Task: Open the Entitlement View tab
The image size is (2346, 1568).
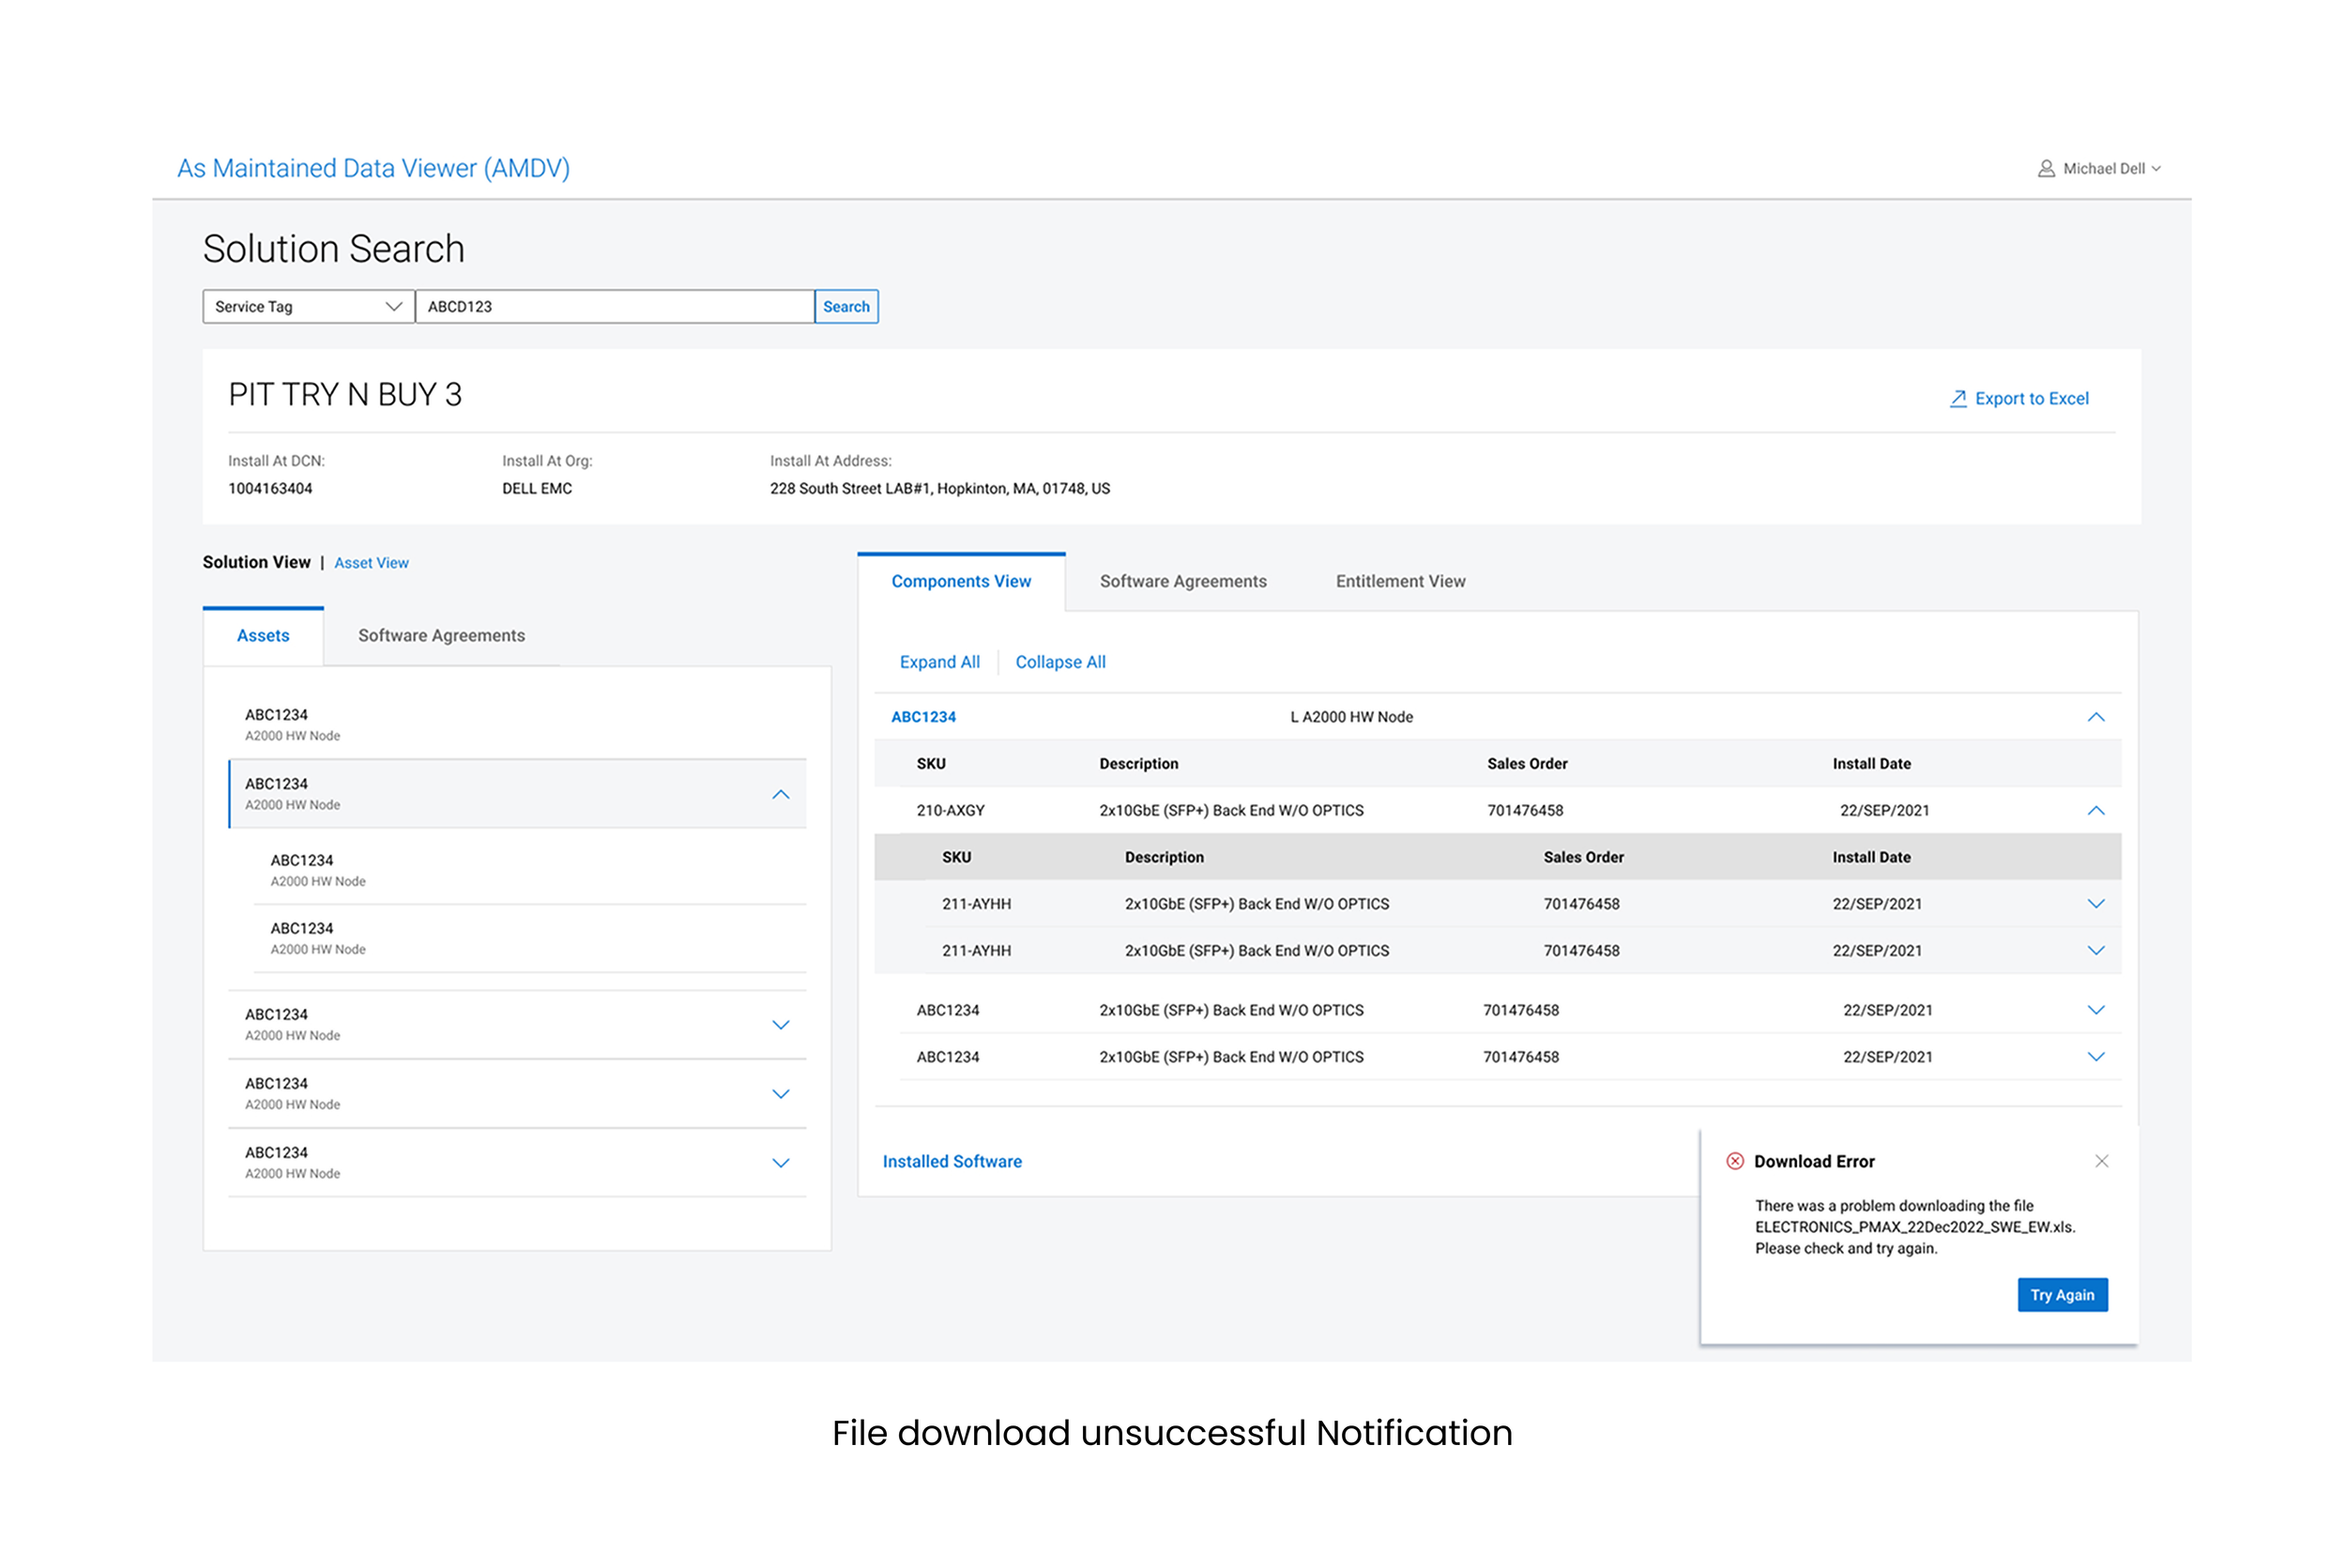Action: tap(1400, 582)
